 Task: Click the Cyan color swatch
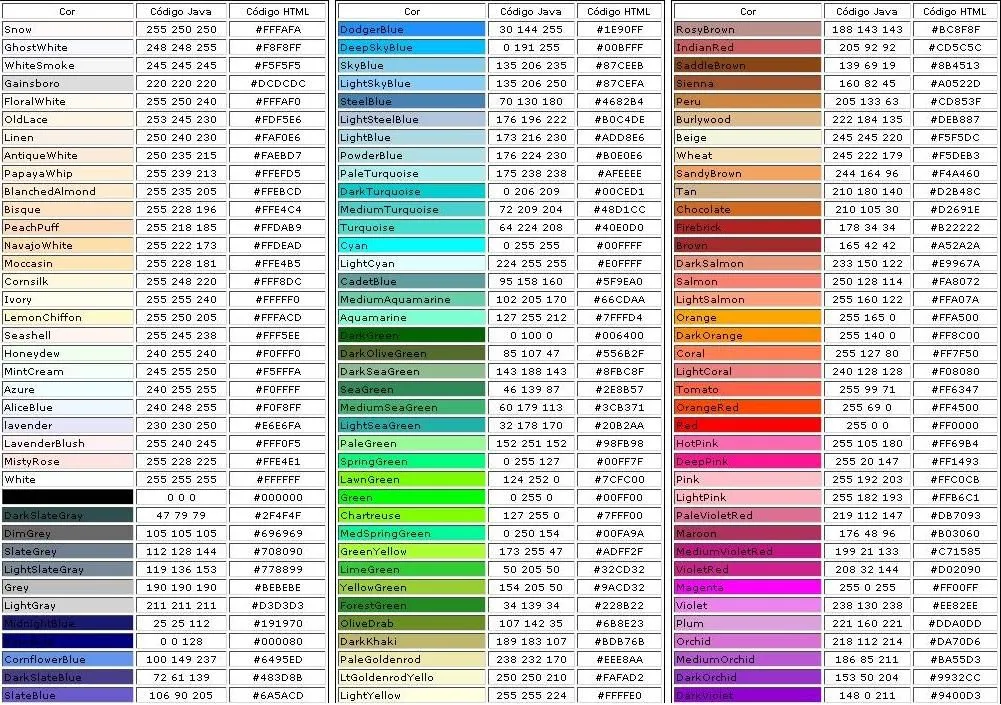[410, 245]
